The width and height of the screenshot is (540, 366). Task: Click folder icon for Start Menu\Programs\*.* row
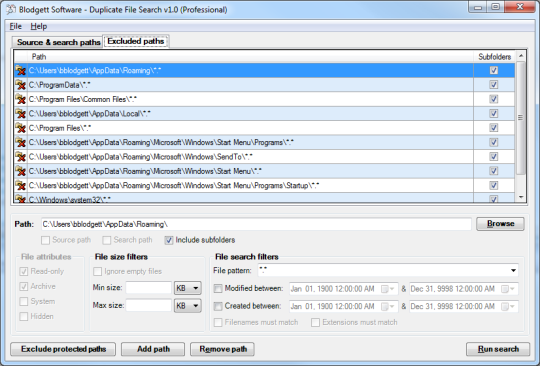(21, 142)
